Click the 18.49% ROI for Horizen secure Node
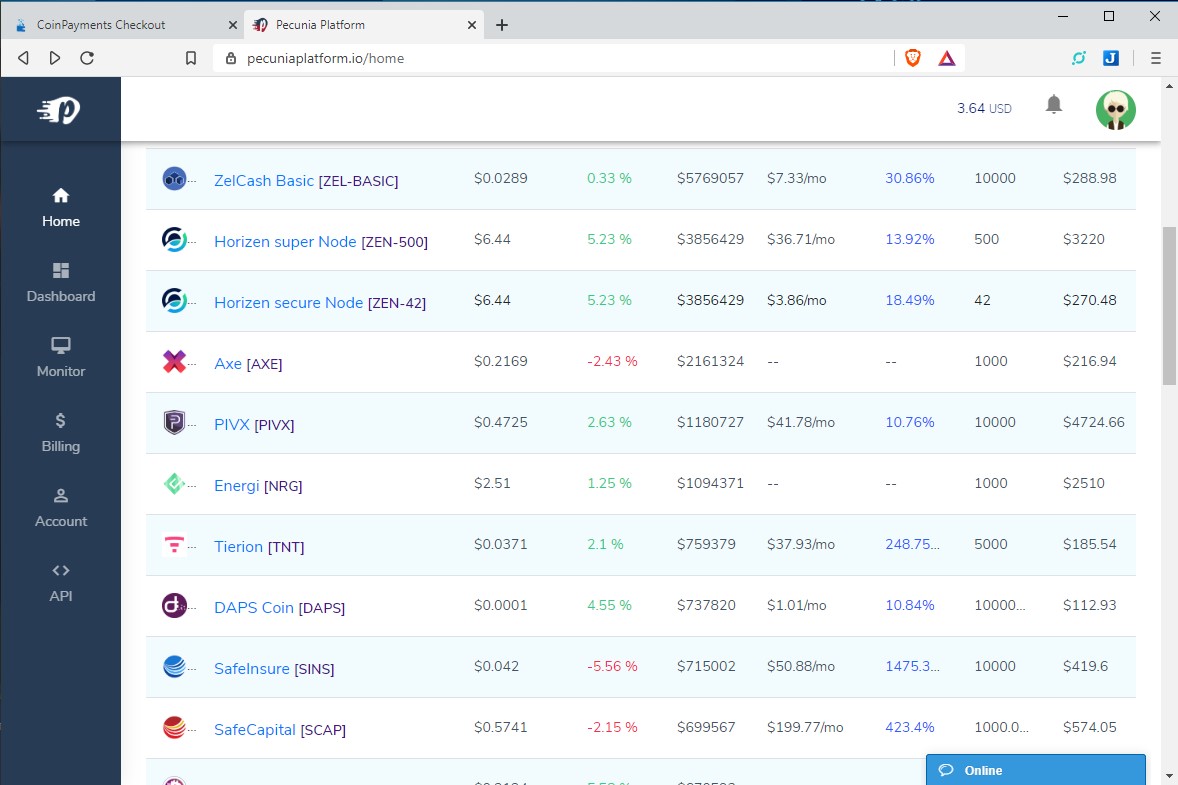Viewport: 1178px width, 785px height. tap(910, 300)
